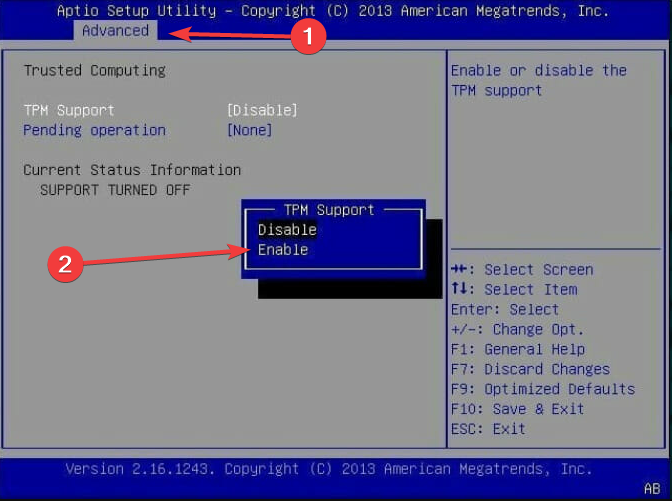The width and height of the screenshot is (672, 501).
Task: Click the Select Screen key hint
Action: tap(522, 270)
